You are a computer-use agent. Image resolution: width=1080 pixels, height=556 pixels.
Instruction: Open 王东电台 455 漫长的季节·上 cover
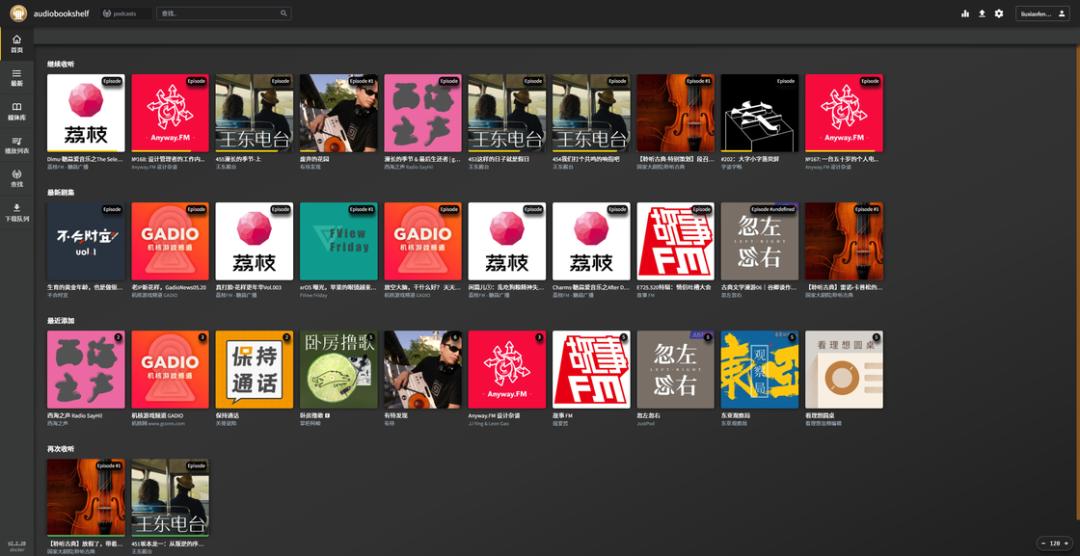(x=254, y=113)
